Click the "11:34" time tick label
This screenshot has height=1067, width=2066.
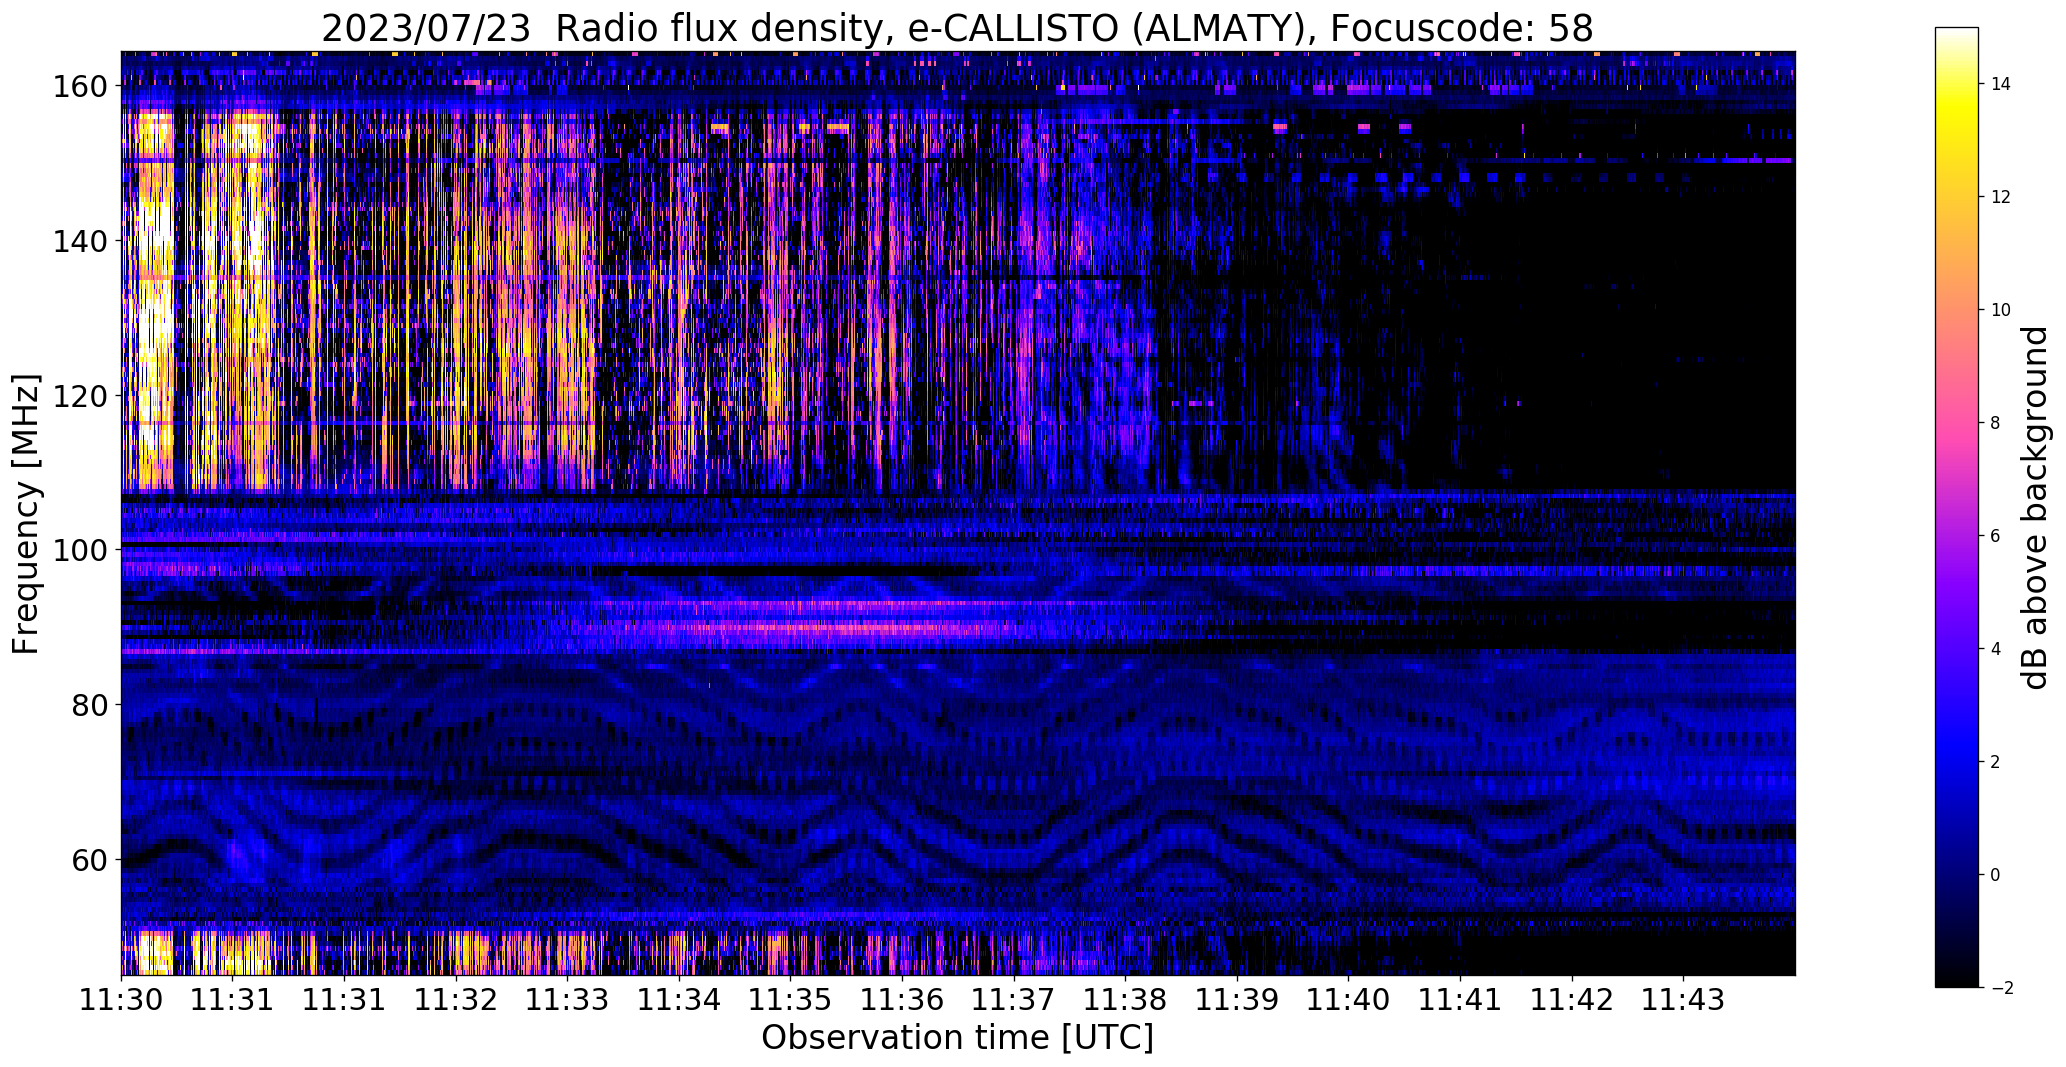(x=679, y=999)
